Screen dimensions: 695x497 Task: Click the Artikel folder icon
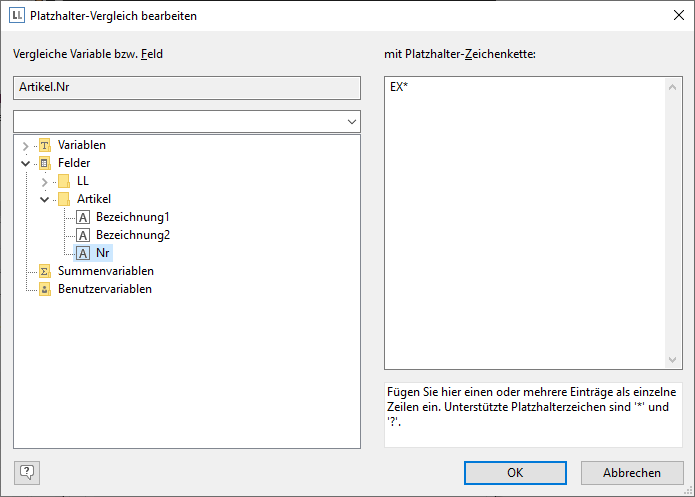pos(64,199)
